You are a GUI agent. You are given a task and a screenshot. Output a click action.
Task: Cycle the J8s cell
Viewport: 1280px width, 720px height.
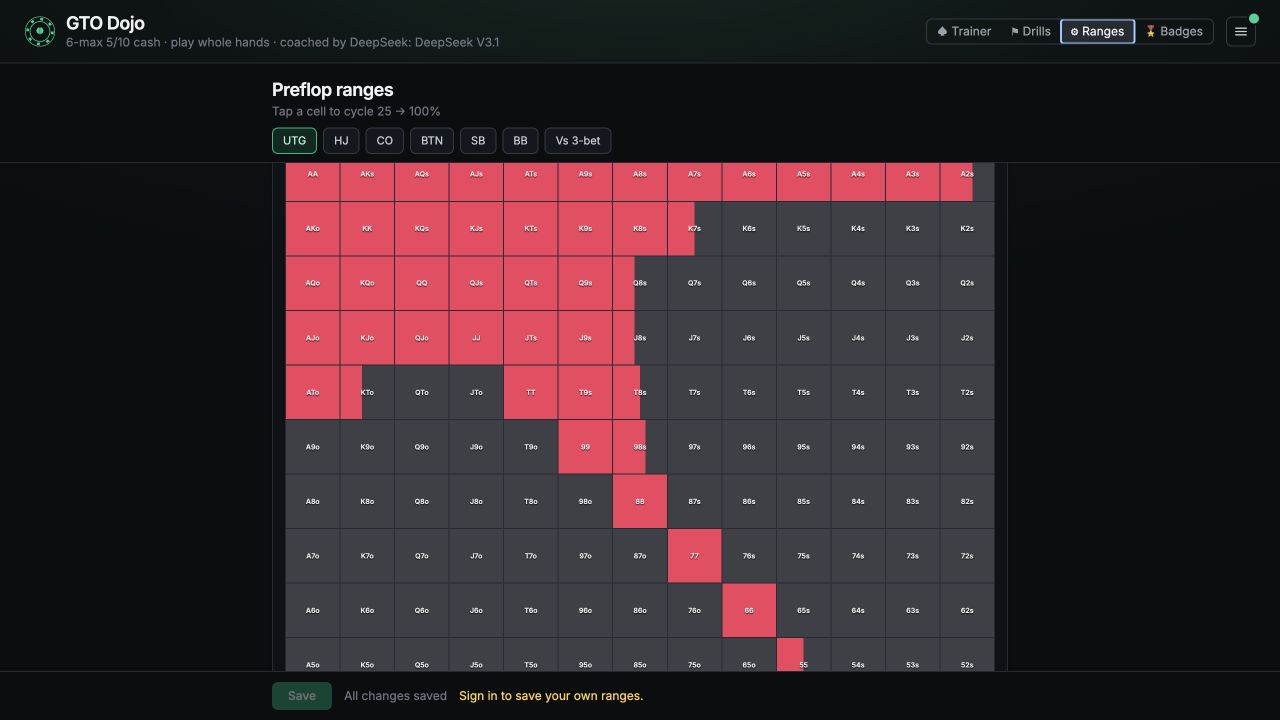pyautogui.click(x=640, y=338)
